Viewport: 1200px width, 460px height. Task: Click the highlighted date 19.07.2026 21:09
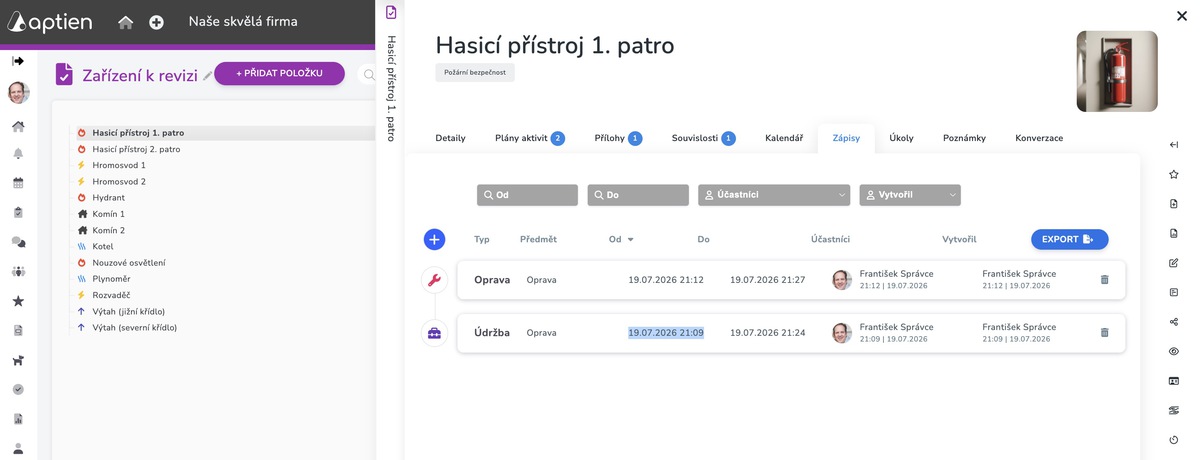pos(666,332)
